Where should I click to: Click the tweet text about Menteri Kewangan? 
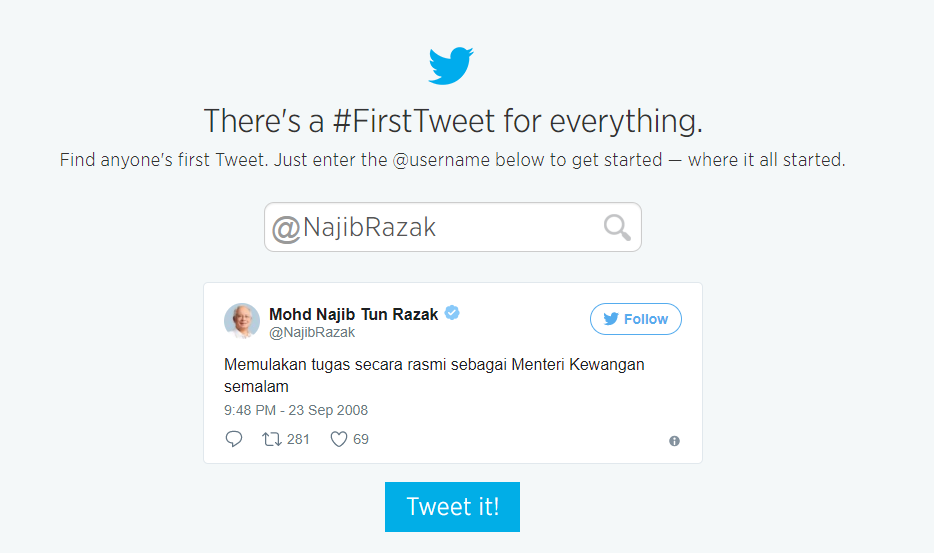[x=433, y=374]
